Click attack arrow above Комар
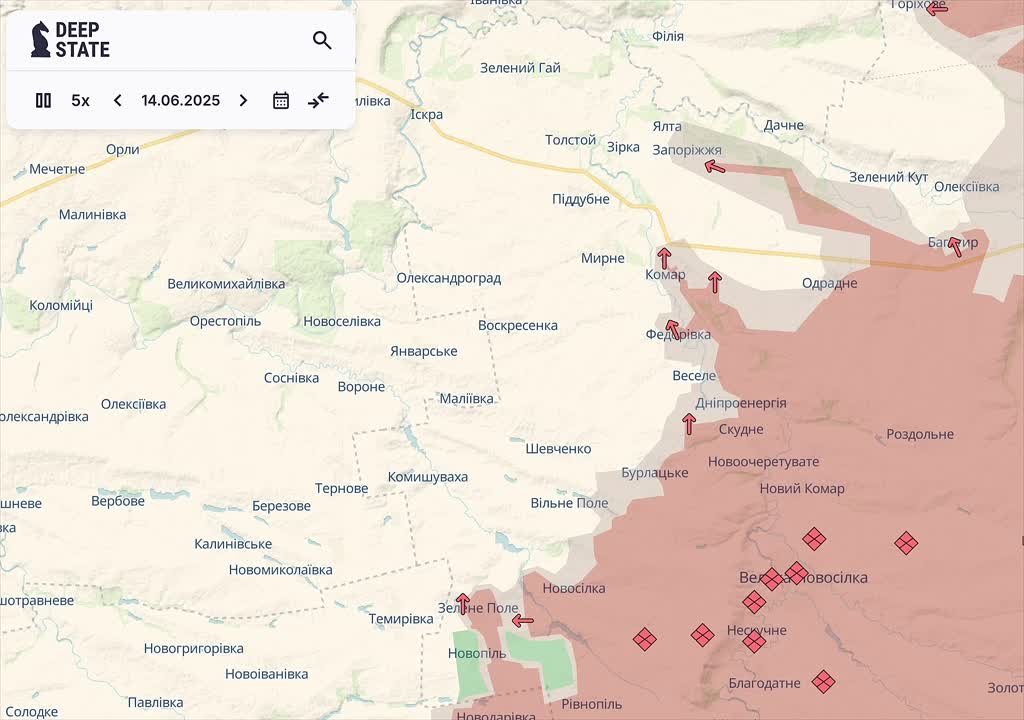This screenshot has height=720, width=1024. click(x=664, y=258)
